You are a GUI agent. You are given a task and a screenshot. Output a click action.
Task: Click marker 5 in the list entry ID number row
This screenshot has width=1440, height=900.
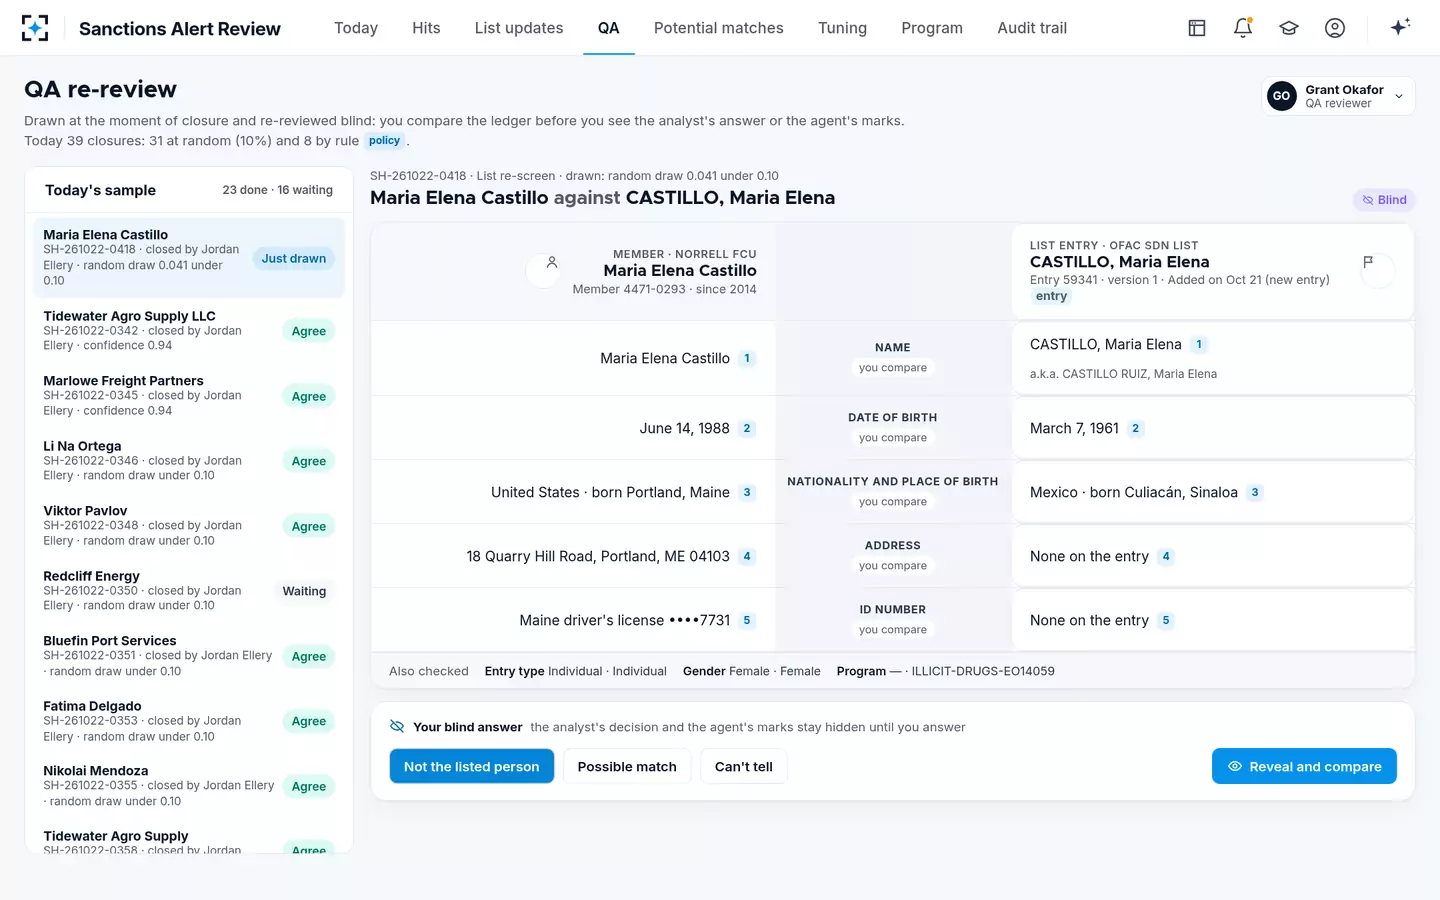(1166, 620)
